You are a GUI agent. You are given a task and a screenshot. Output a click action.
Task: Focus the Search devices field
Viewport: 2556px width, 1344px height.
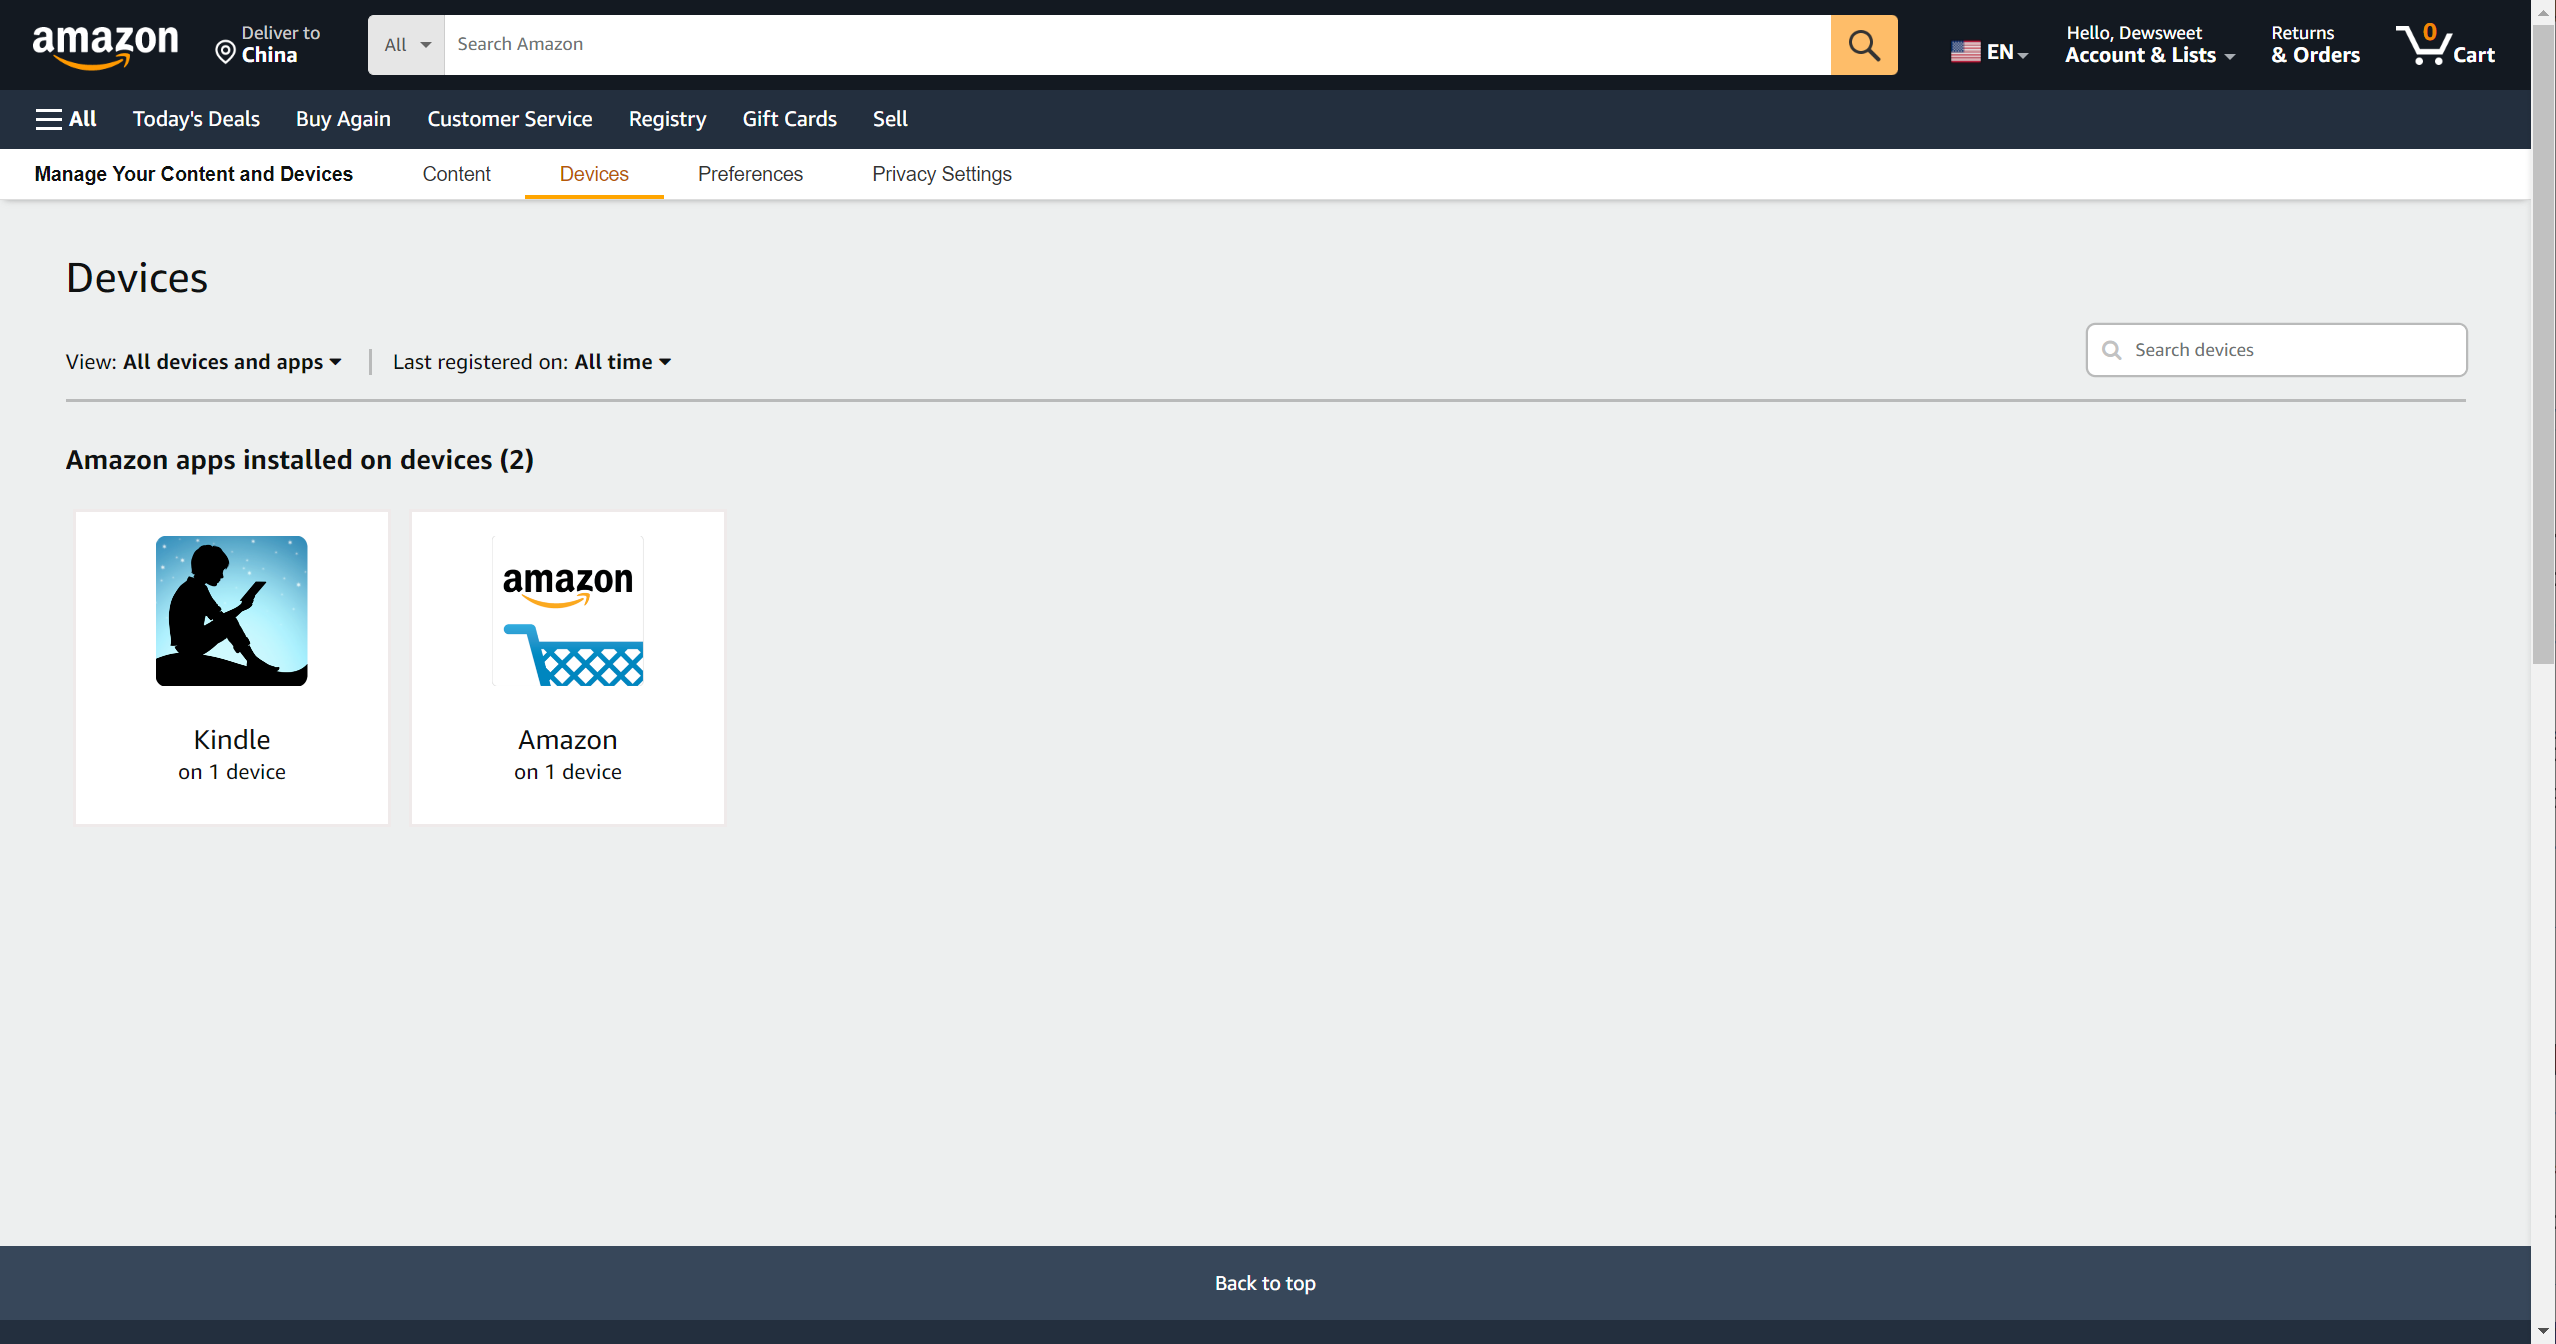coord(2276,350)
